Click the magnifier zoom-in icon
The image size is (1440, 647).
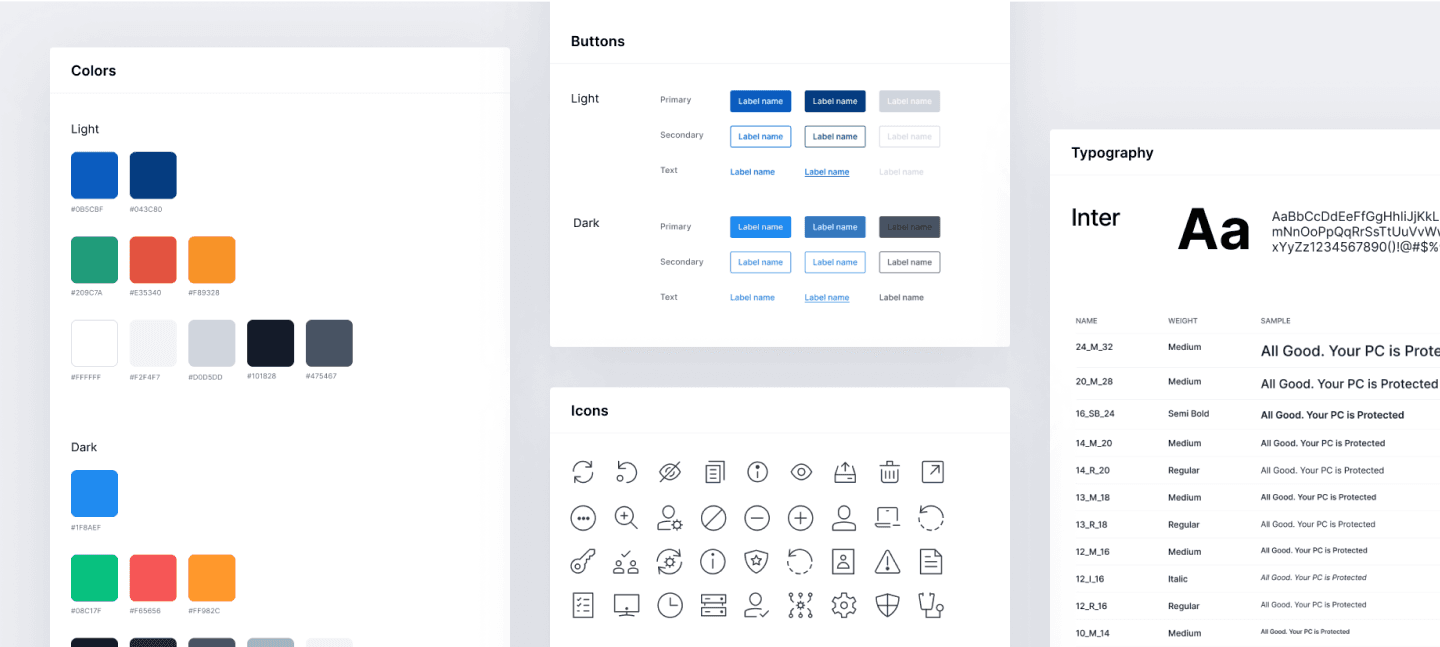[x=627, y=517]
